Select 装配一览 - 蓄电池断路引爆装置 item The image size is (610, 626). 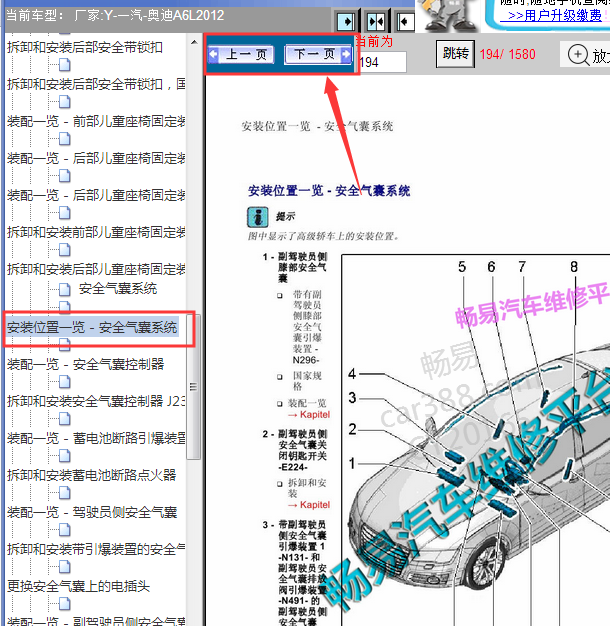point(96,438)
